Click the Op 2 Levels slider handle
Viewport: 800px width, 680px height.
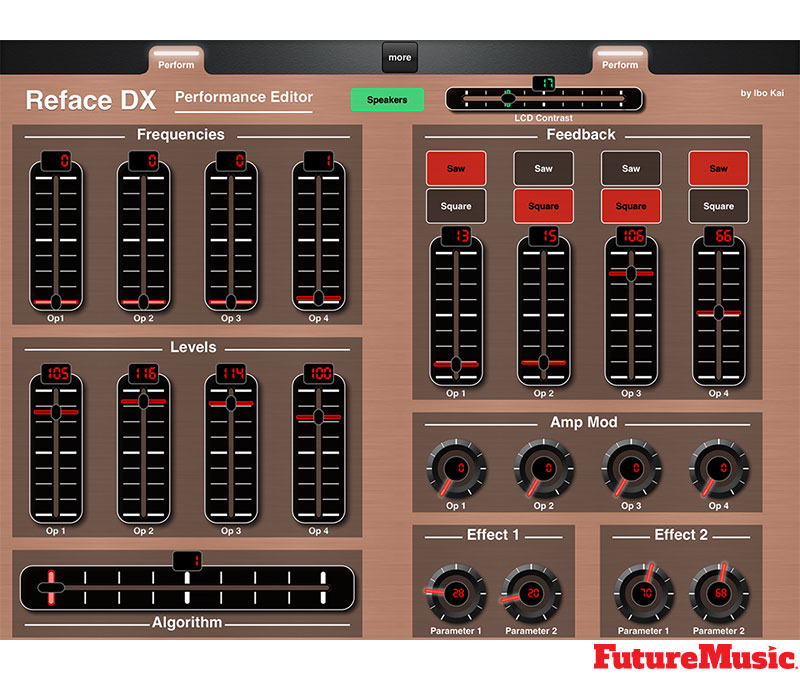(x=143, y=401)
